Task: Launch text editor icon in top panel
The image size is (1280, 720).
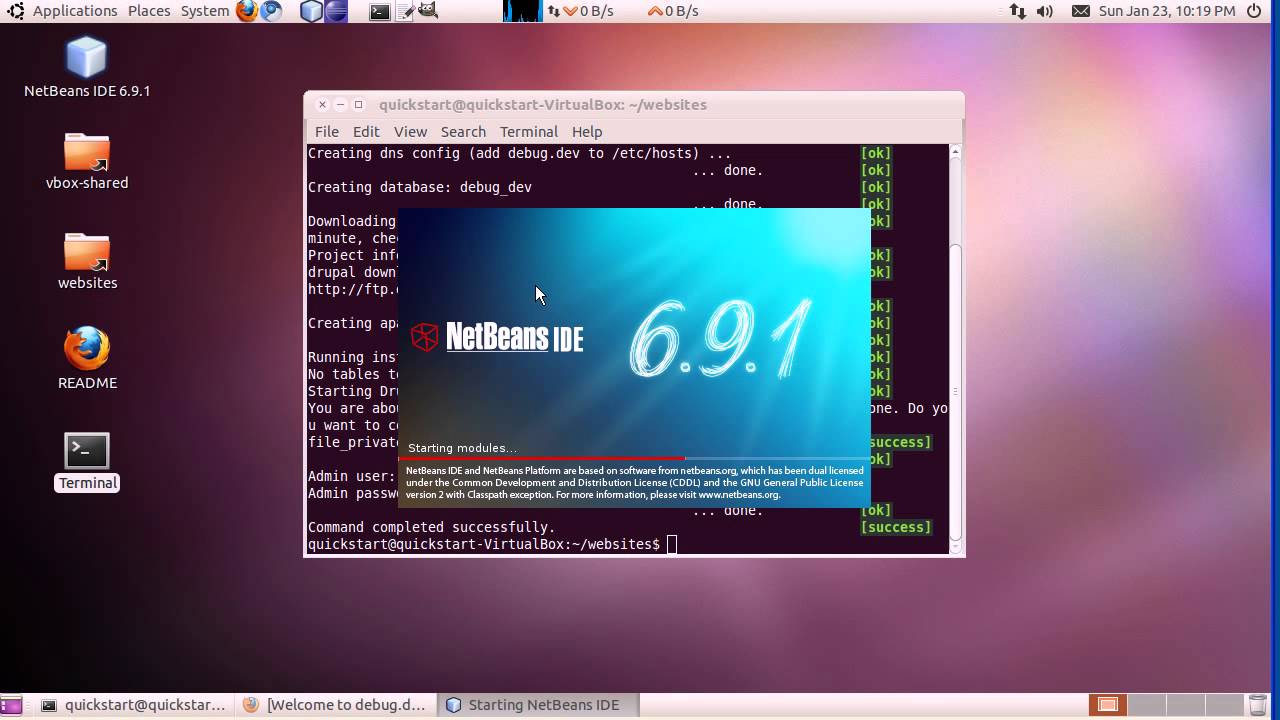Action: [x=405, y=11]
